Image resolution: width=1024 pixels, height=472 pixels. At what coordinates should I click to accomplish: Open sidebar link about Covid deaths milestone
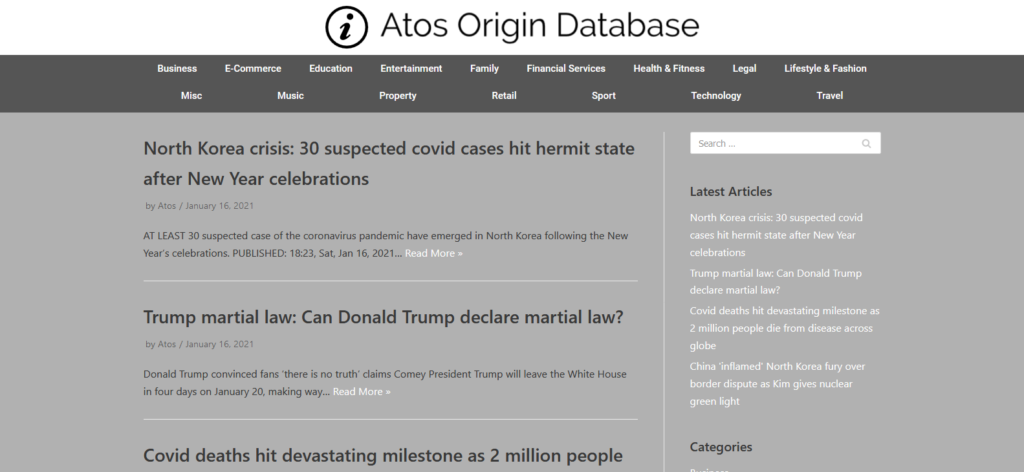[784, 328]
